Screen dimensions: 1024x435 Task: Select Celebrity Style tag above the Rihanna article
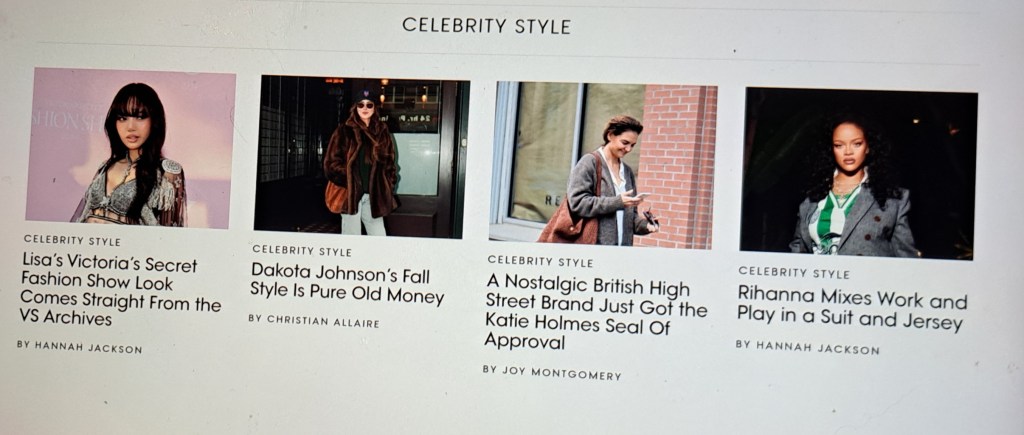pyautogui.click(x=793, y=272)
